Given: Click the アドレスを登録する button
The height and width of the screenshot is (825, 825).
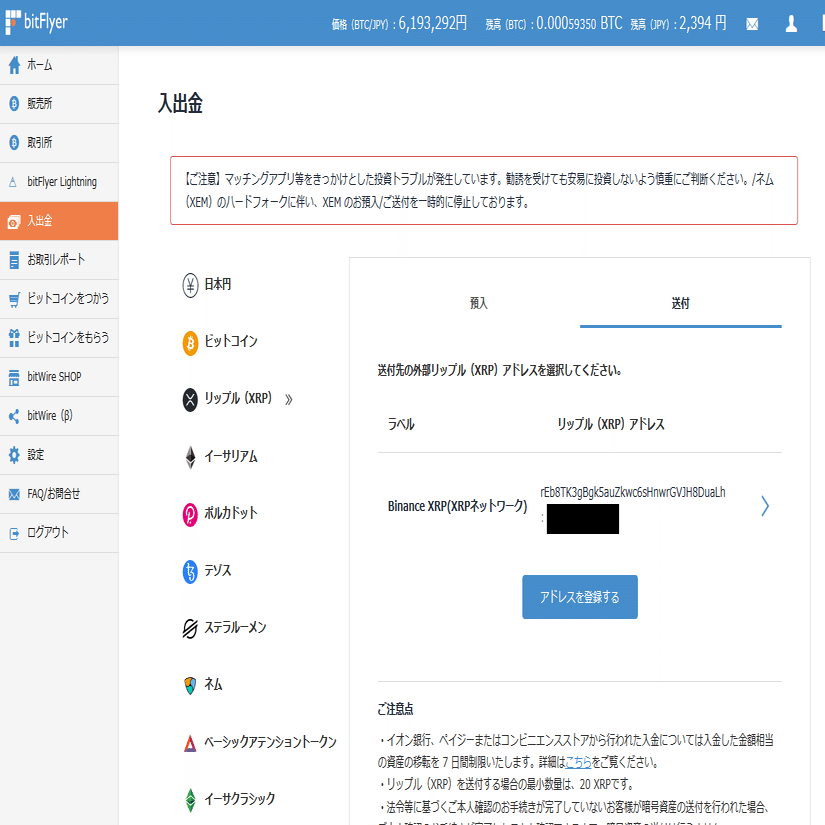Looking at the screenshot, I should [580, 597].
